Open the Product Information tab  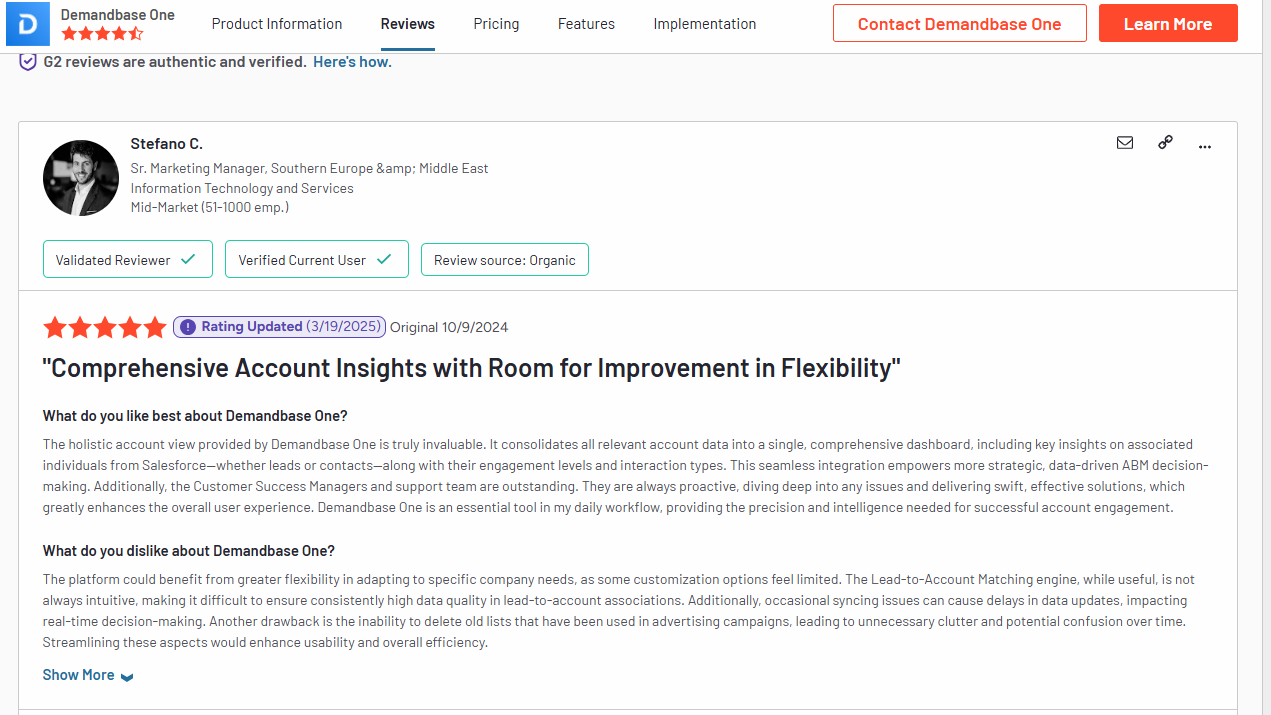(x=277, y=24)
